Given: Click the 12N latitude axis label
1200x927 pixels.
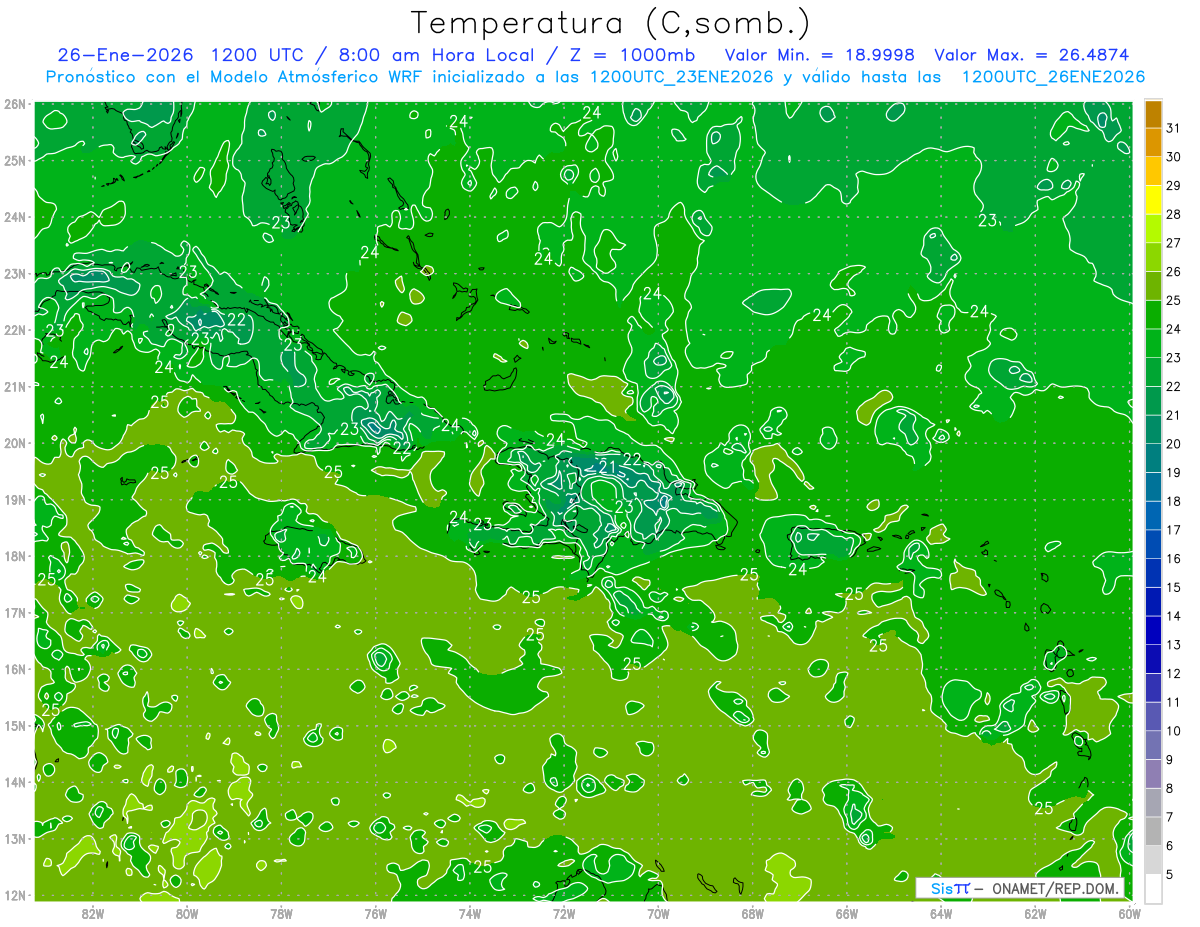Looking at the screenshot, I should tap(15, 895).
